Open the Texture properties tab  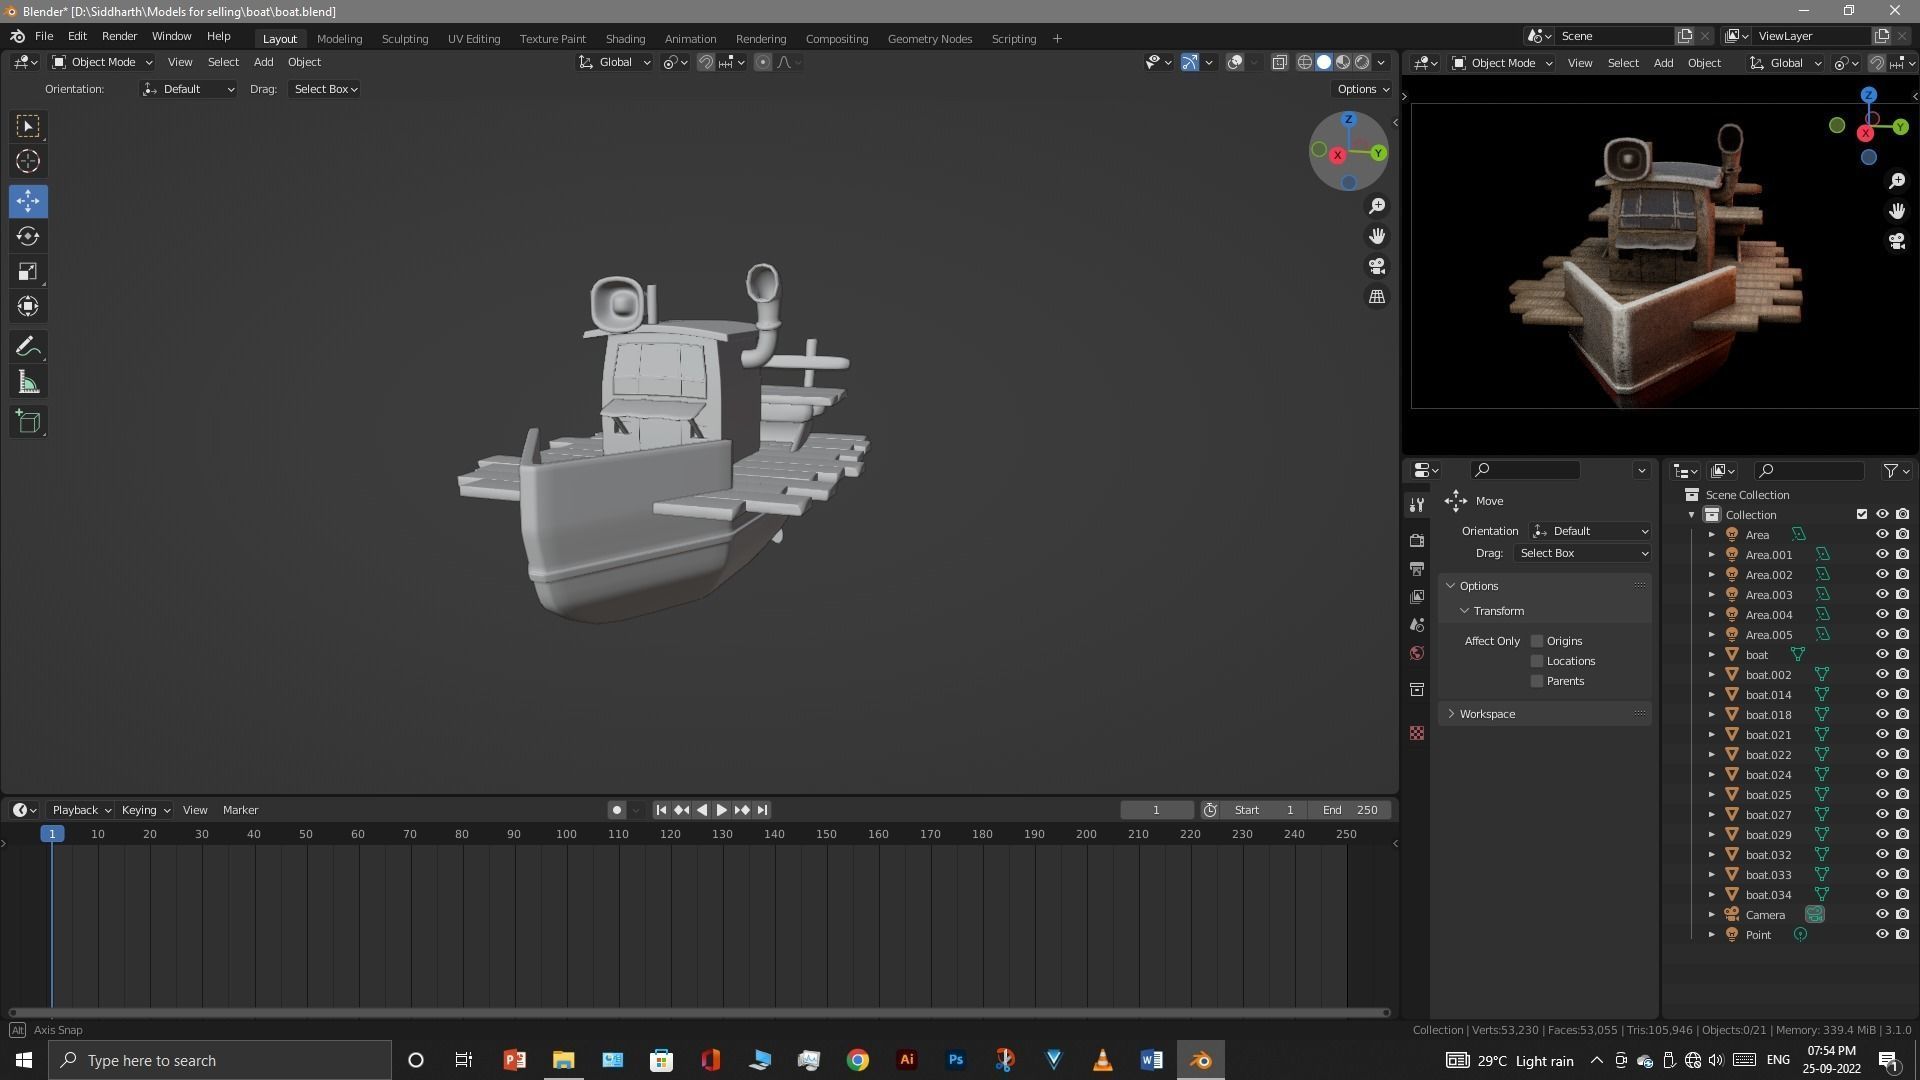point(1416,733)
